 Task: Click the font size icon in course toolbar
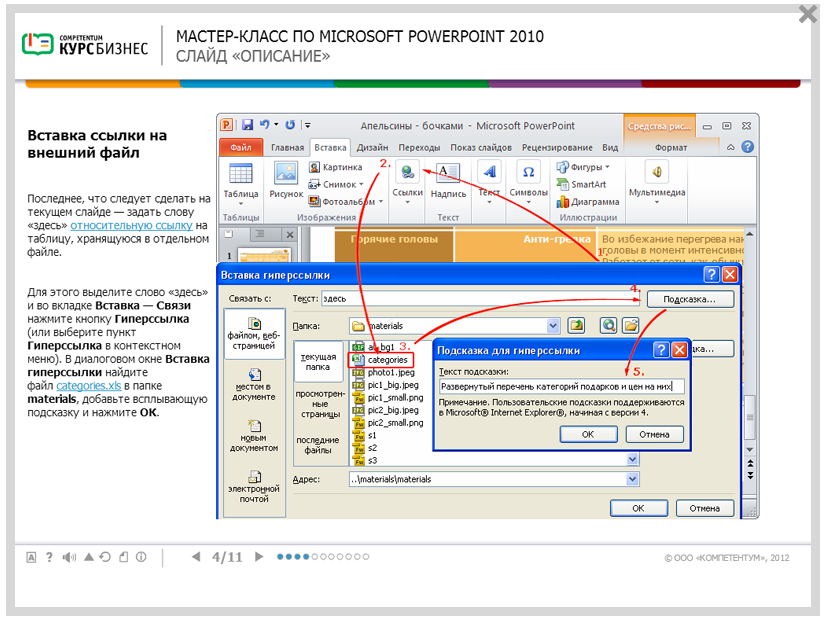(x=31, y=557)
